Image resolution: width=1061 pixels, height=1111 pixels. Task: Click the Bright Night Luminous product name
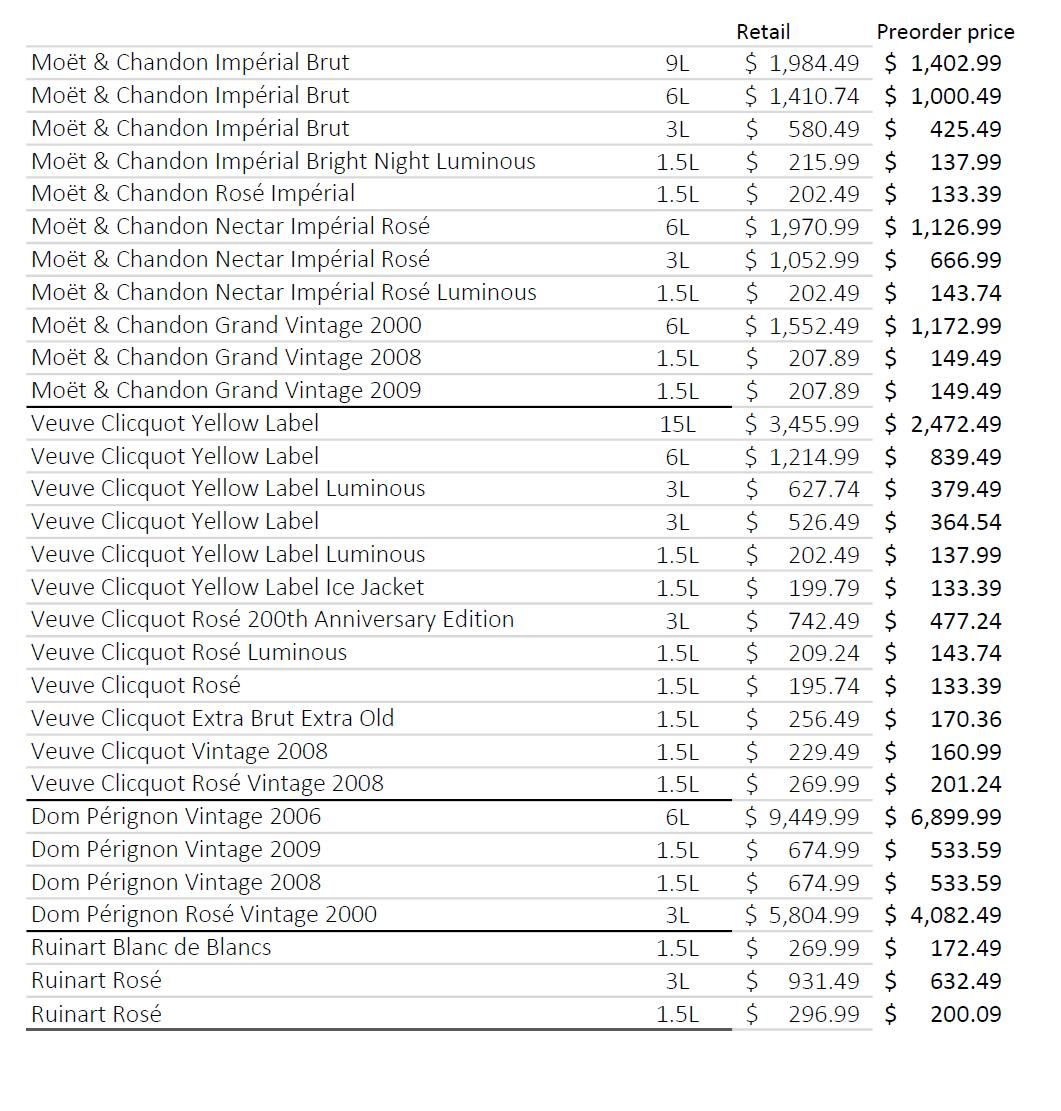click(x=283, y=161)
